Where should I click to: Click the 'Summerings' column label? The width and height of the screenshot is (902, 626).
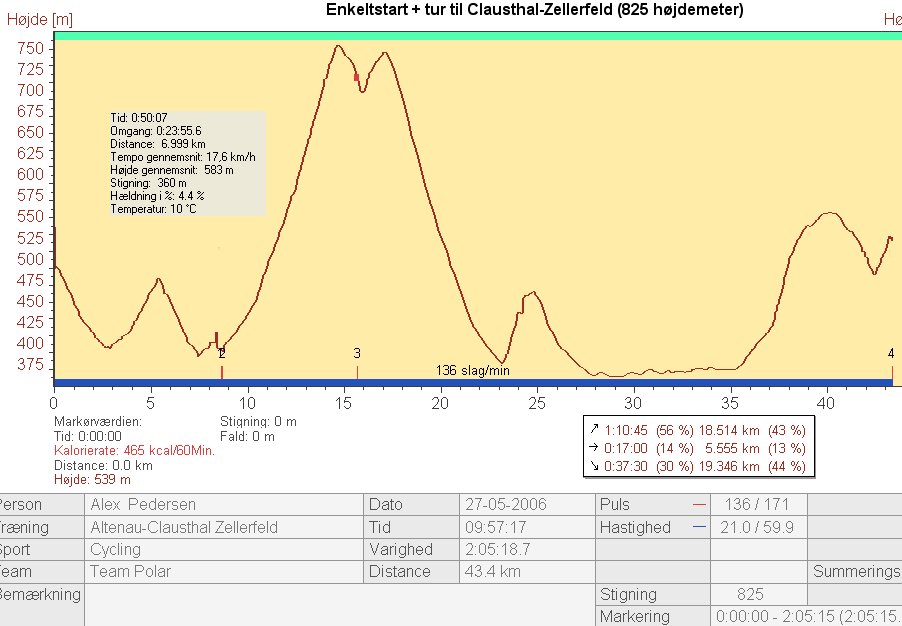click(857, 571)
